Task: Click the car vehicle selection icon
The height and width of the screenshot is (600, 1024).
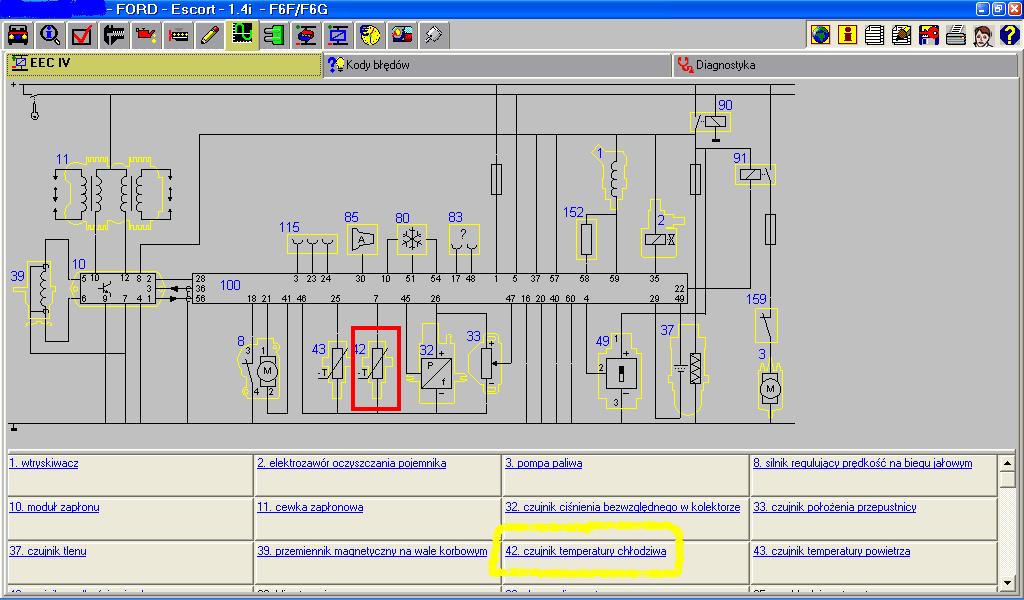Action: click(18, 36)
